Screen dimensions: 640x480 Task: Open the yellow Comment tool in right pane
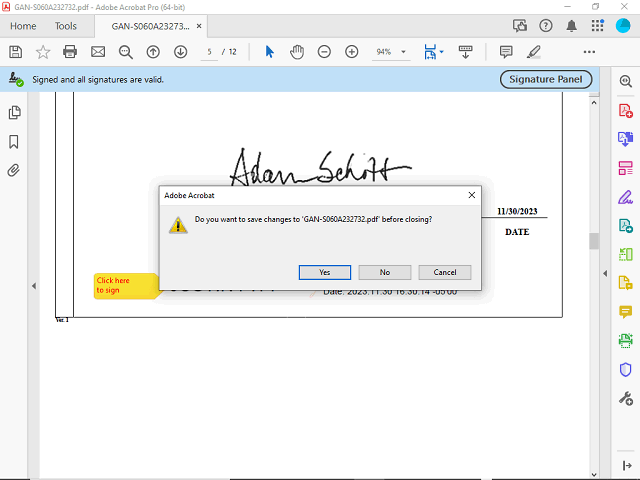(625, 312)
